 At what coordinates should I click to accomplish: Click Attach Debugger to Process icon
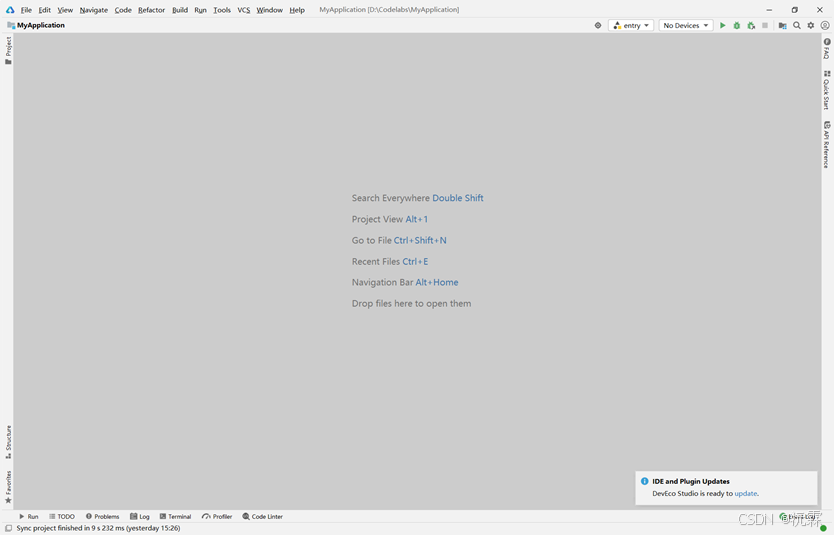[x=751, y=26]
